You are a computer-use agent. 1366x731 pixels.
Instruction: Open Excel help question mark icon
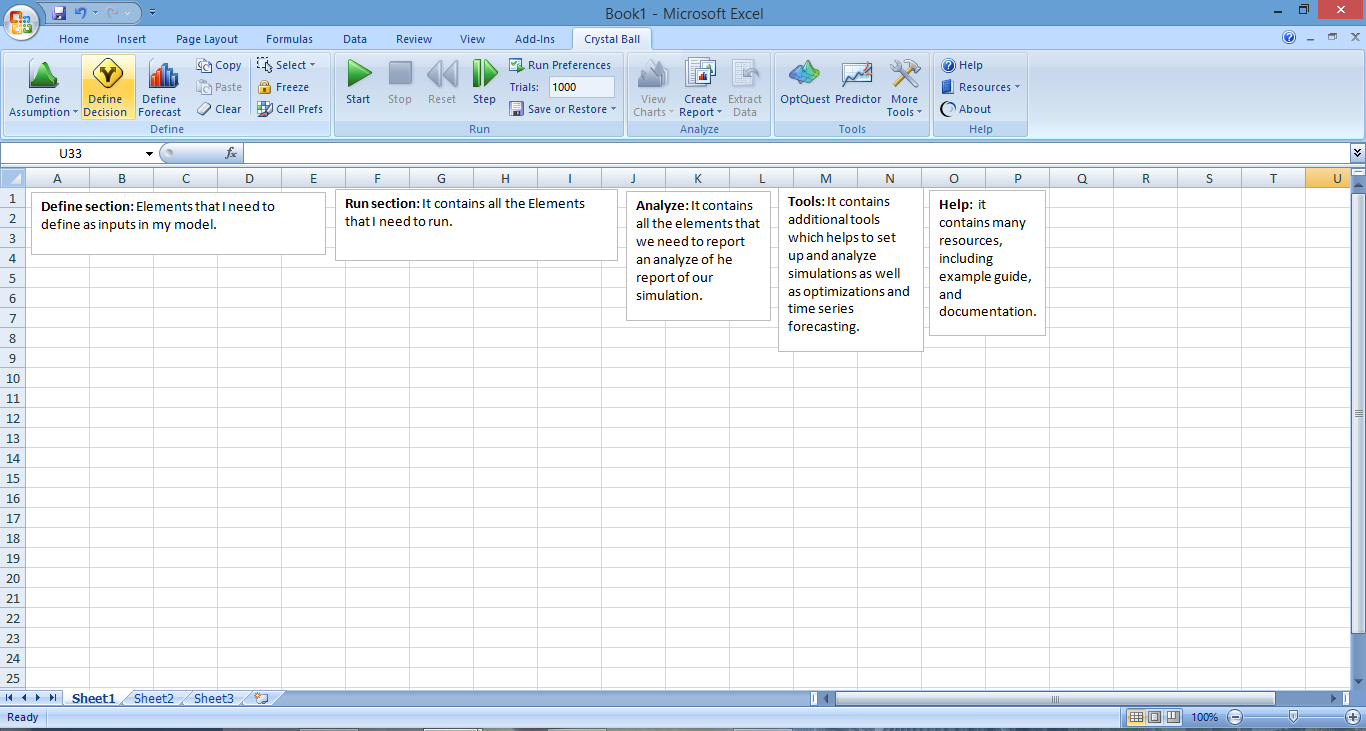(1289, 38)
